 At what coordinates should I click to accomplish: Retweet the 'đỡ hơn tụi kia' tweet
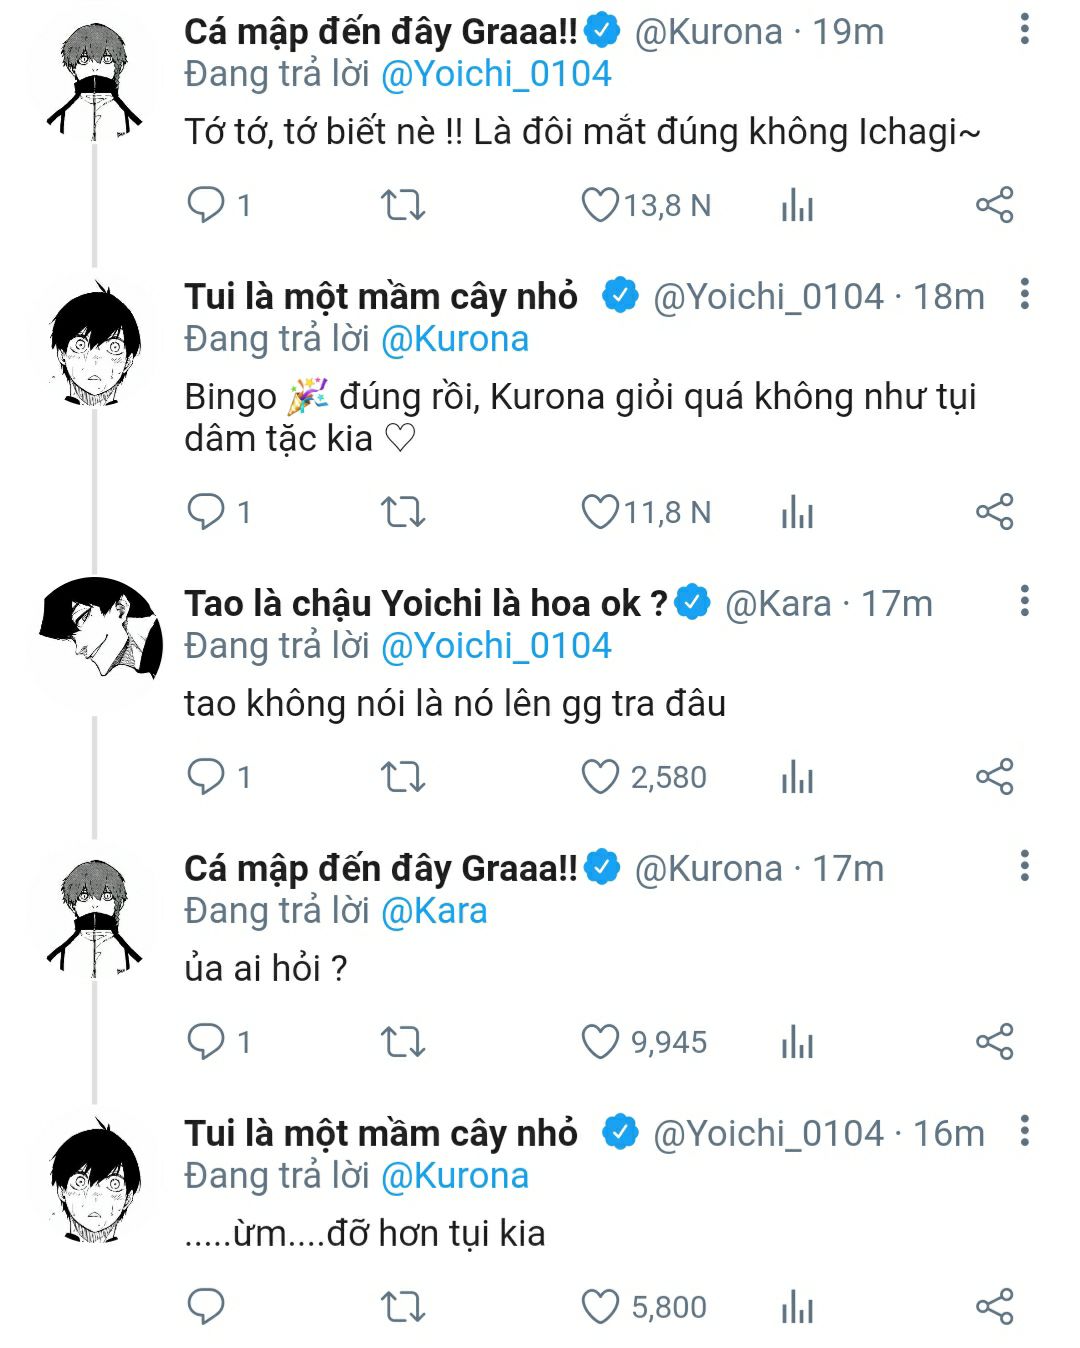click(403, 1307)
